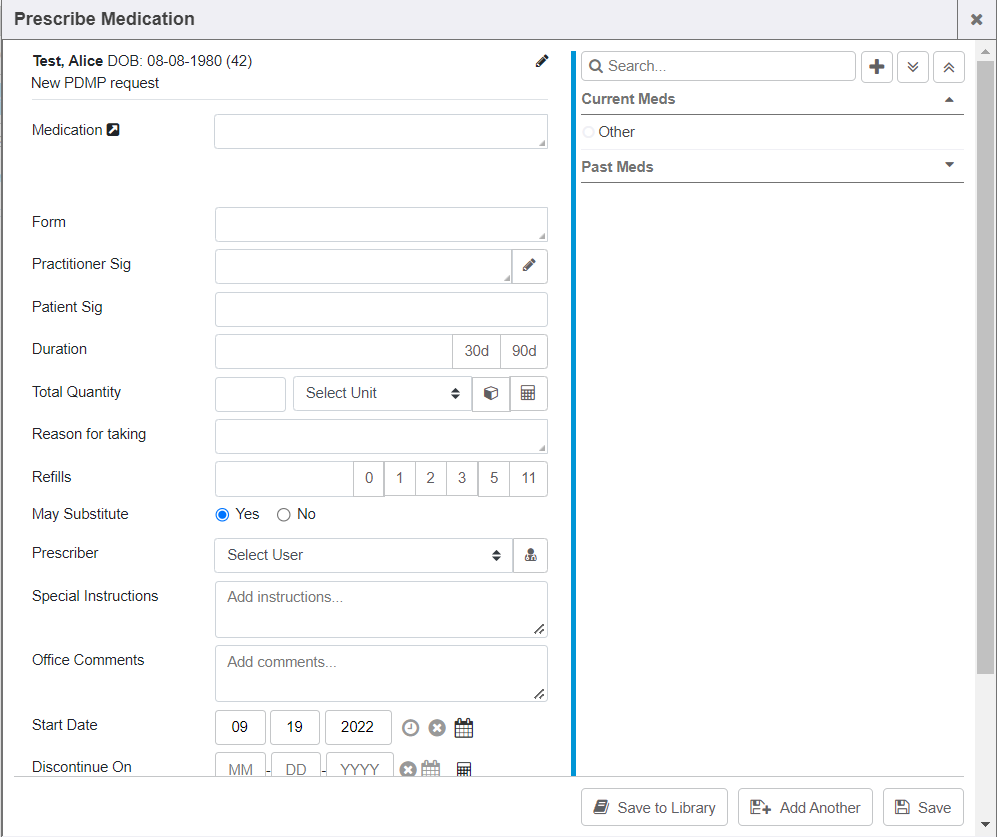Open the Select User prescriber dropdown
This screenshot has height=837, width=997.
click(x=363, y=555)
